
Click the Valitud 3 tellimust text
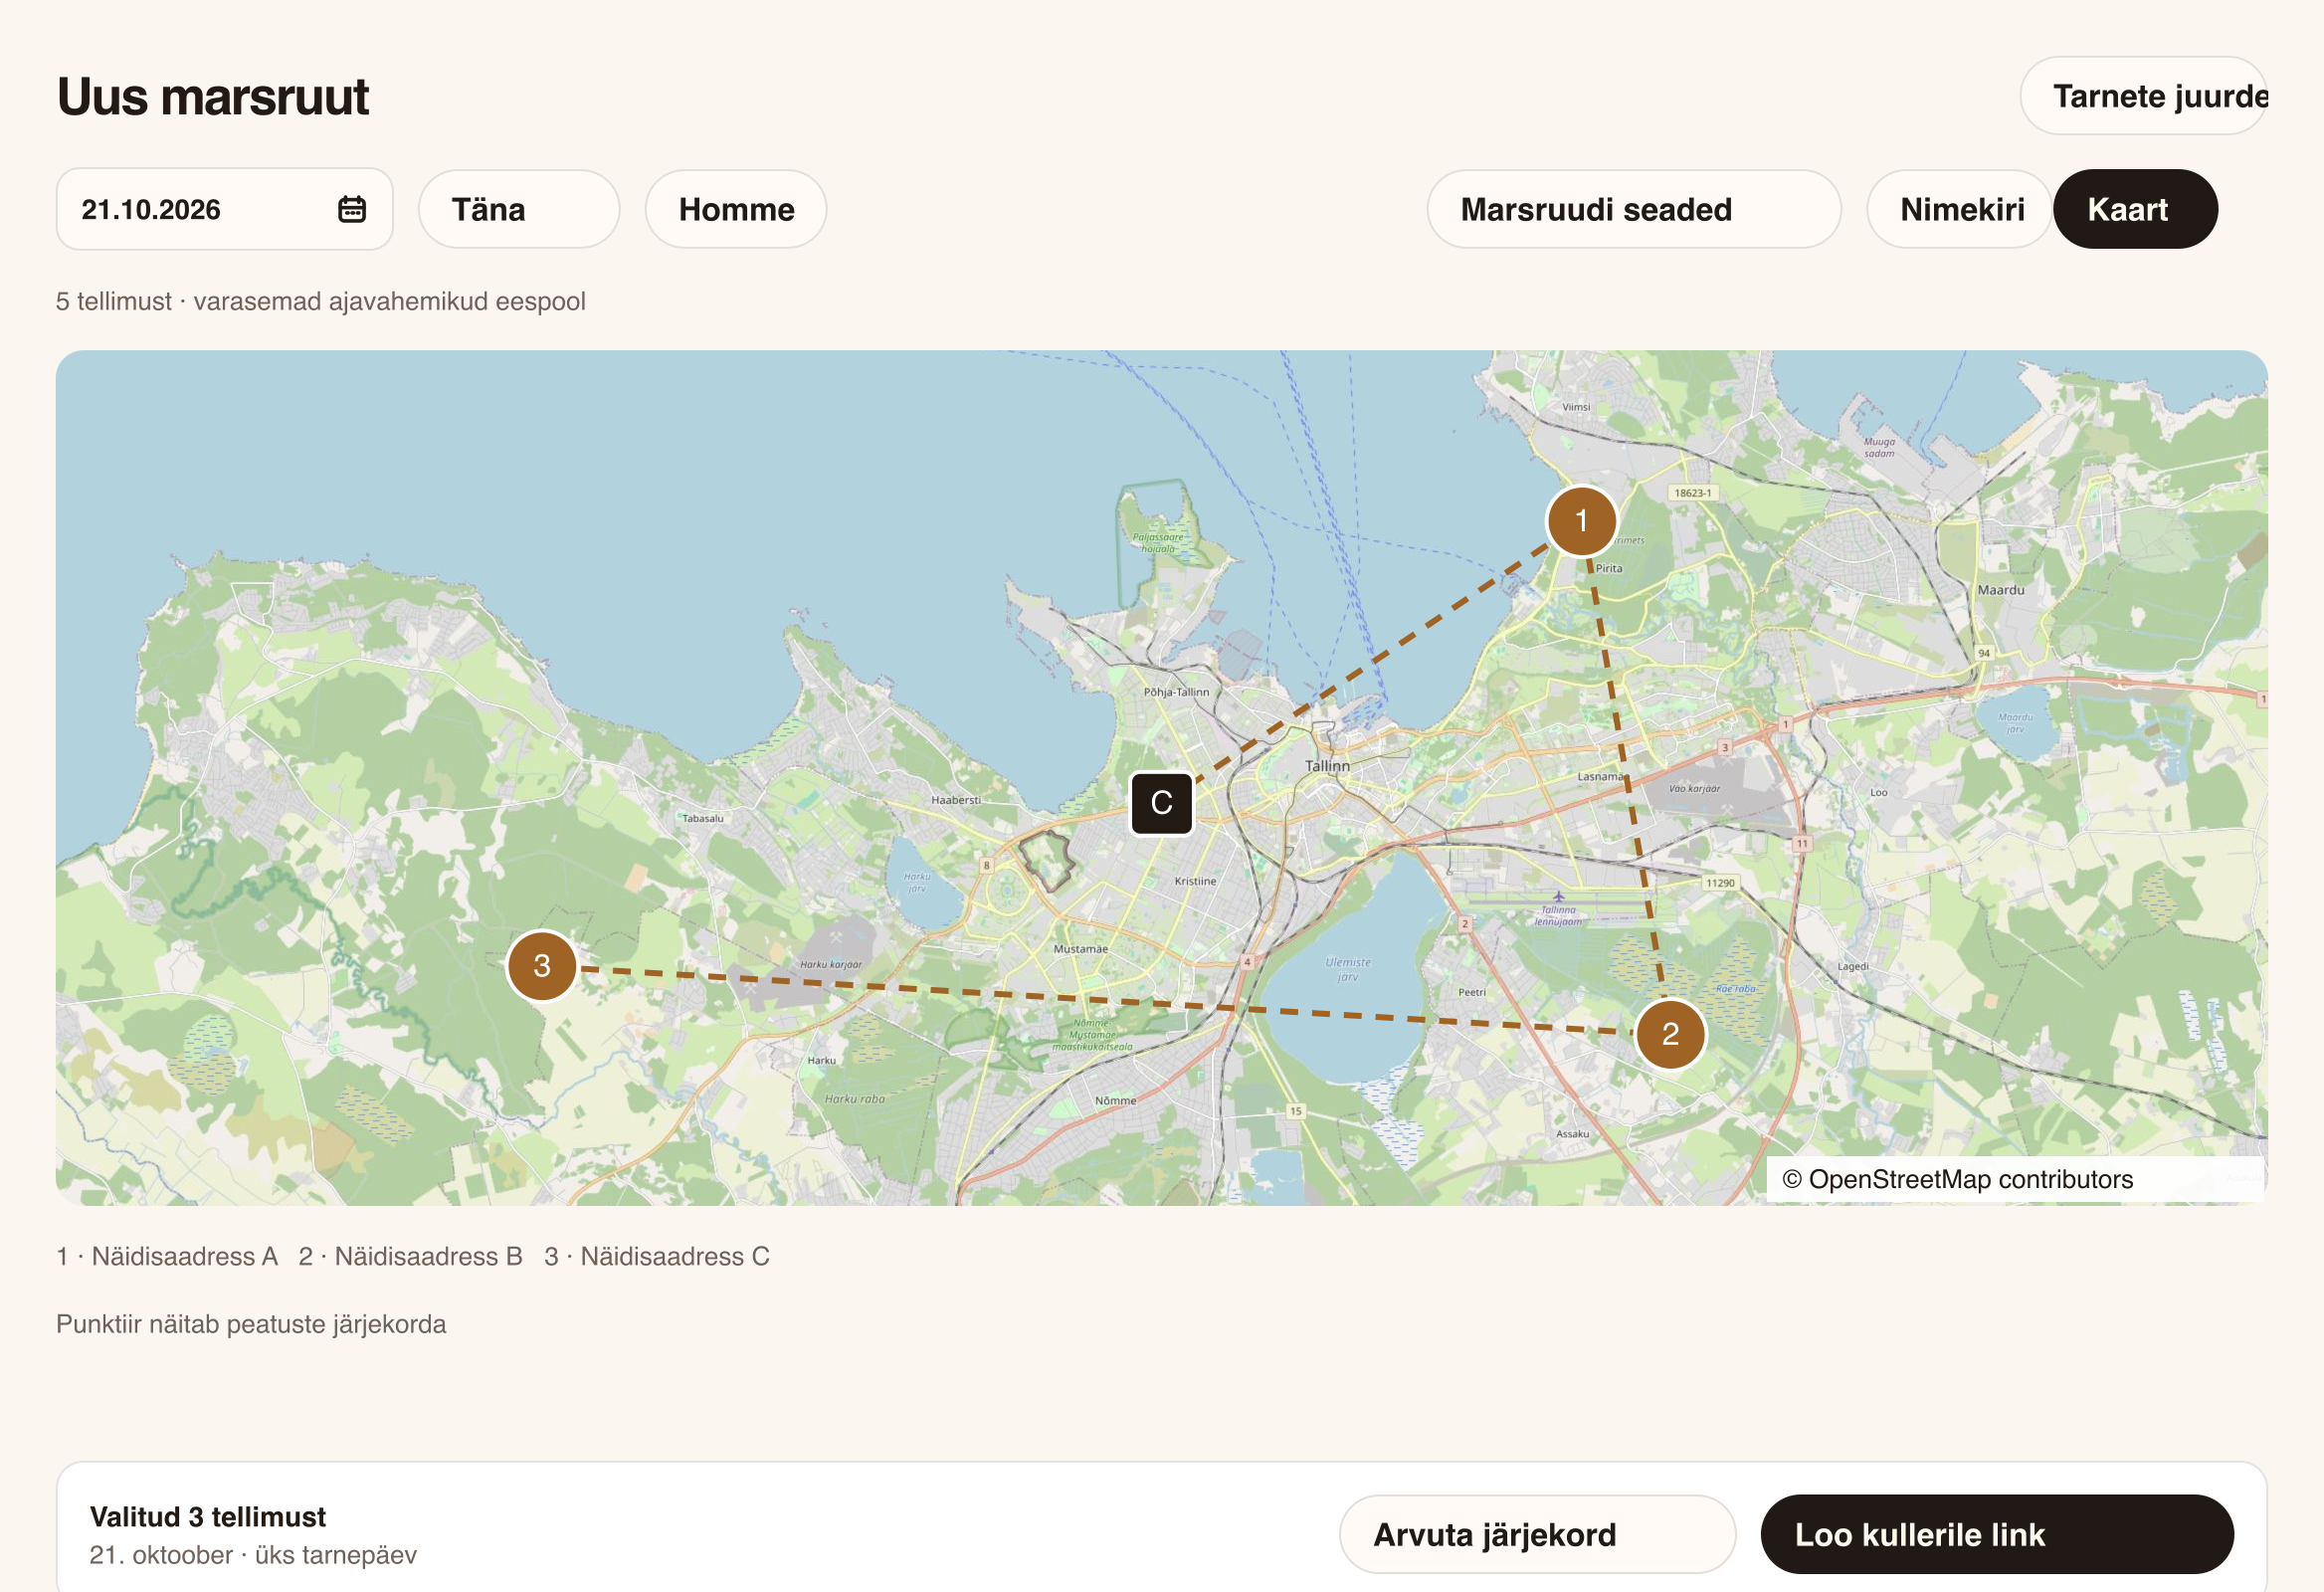pyautogui.click(x=208, y=1517)
